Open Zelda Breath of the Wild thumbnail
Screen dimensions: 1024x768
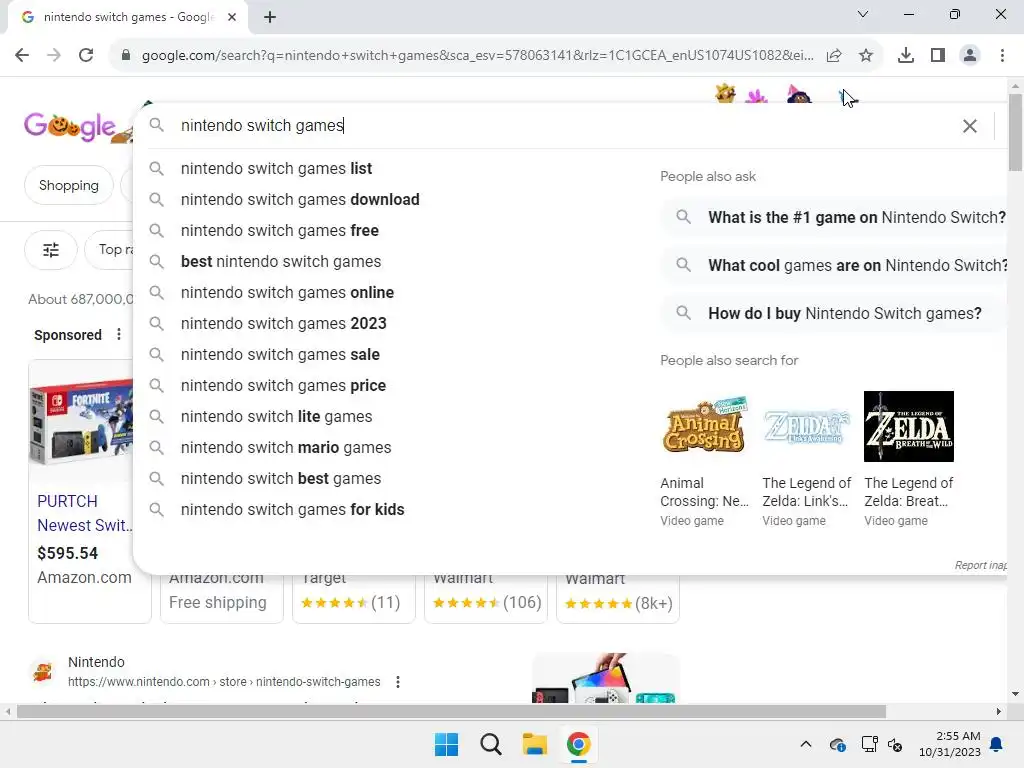[908, 426]
